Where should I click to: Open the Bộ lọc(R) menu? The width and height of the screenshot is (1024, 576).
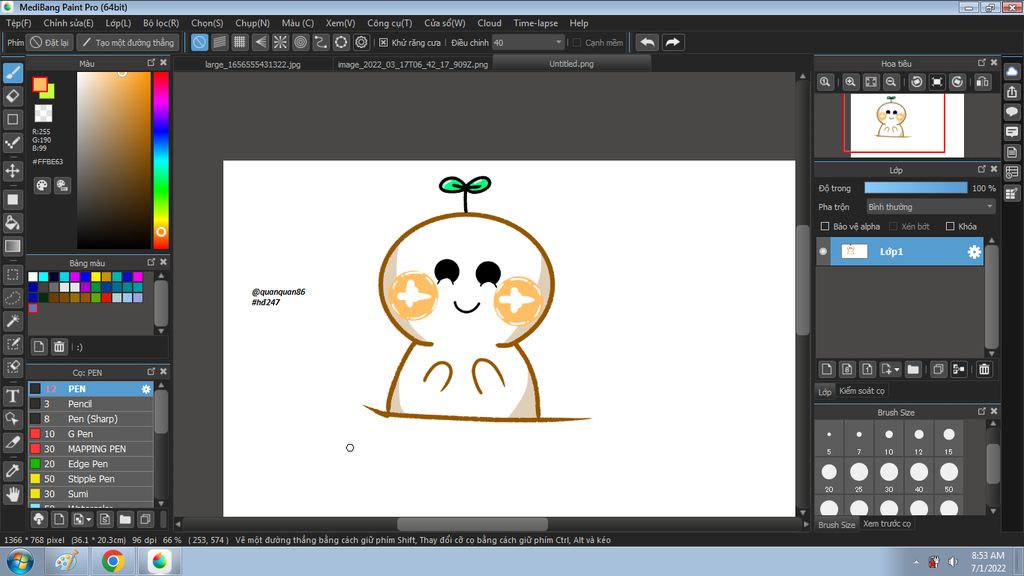pyautogui.click(x=161, y=23)
